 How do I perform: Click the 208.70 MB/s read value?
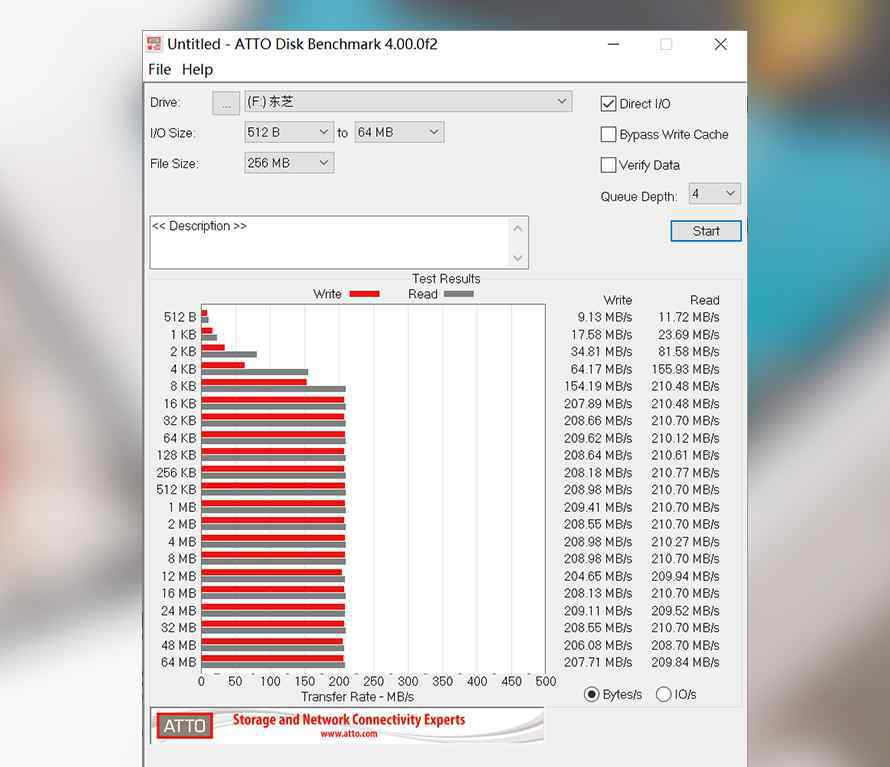tap(685, 645)
